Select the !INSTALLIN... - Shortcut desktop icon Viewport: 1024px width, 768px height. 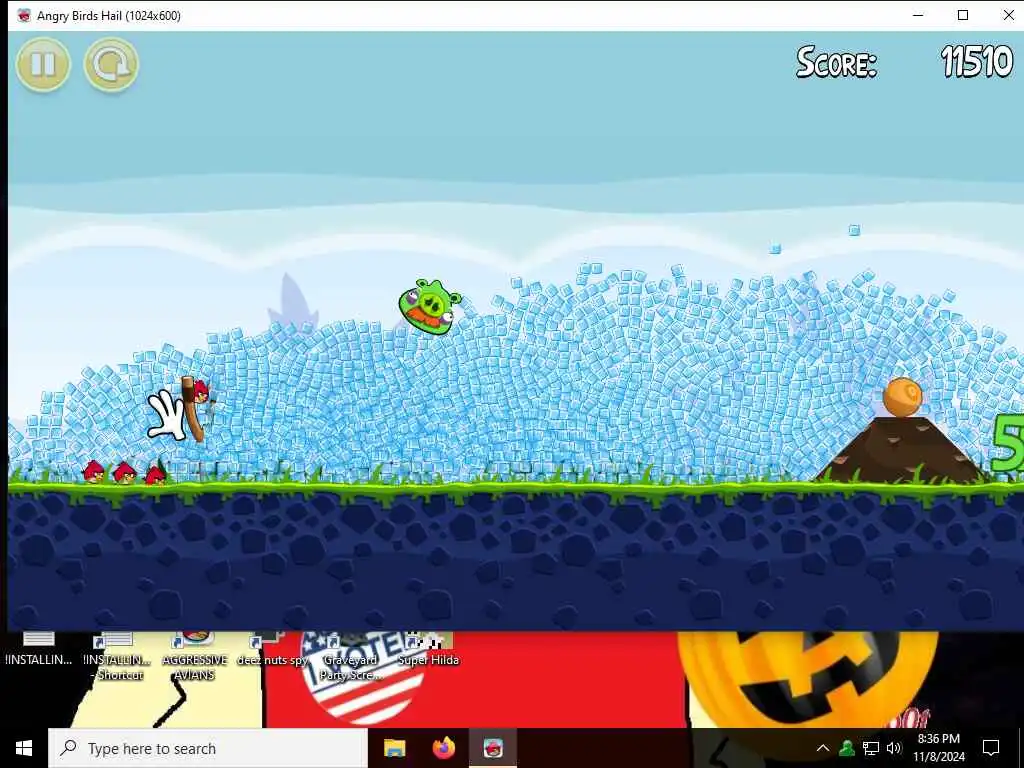[118, 656]
